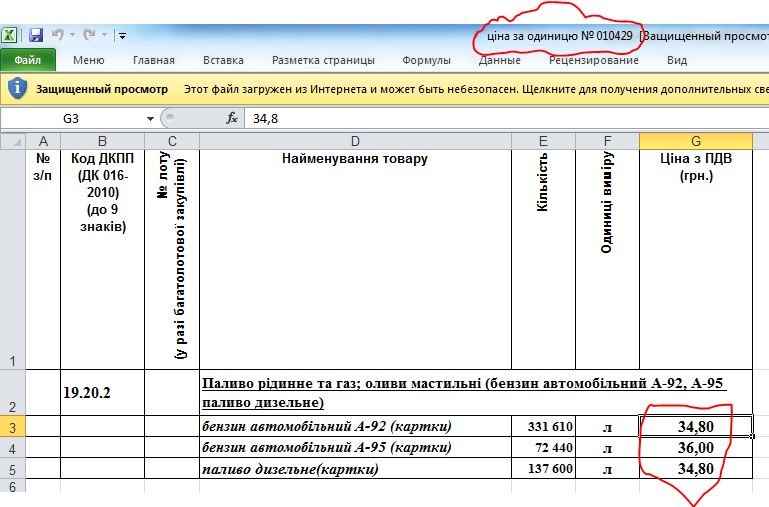The image size is (769, 507).
Task: Open the Redo history dropdown arrow
Action: (104, 35)
